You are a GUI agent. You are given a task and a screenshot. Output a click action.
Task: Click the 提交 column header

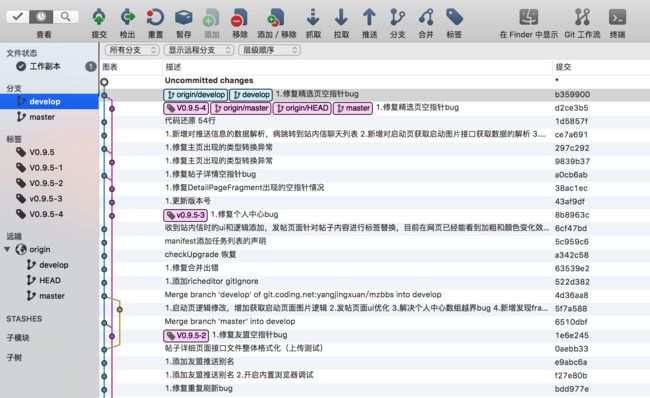[563, 67]
